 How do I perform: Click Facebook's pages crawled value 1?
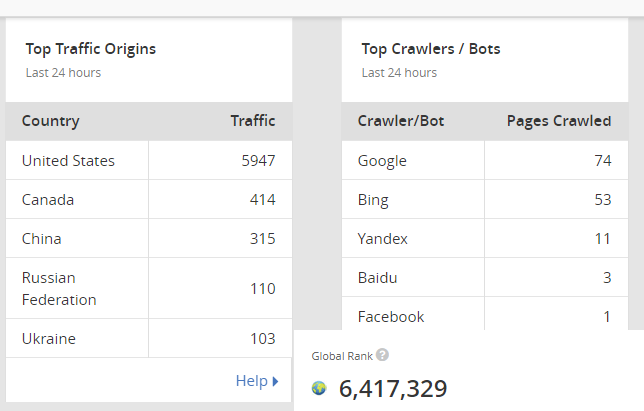pyautogui.click(x=607, y=317)
